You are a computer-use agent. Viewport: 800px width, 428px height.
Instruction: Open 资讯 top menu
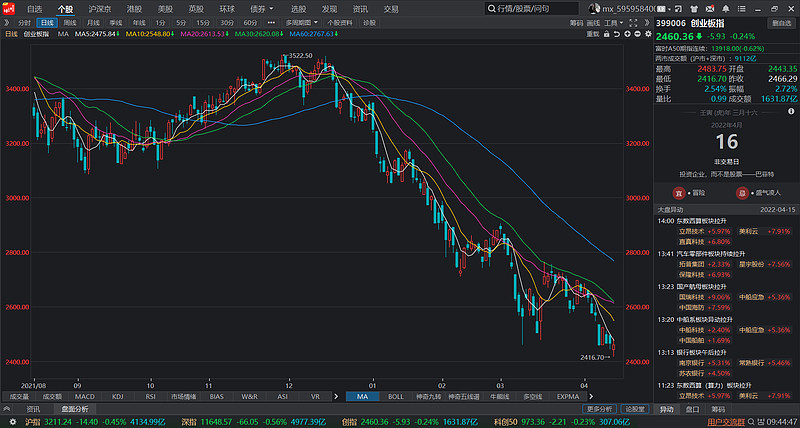click(360, 9)
